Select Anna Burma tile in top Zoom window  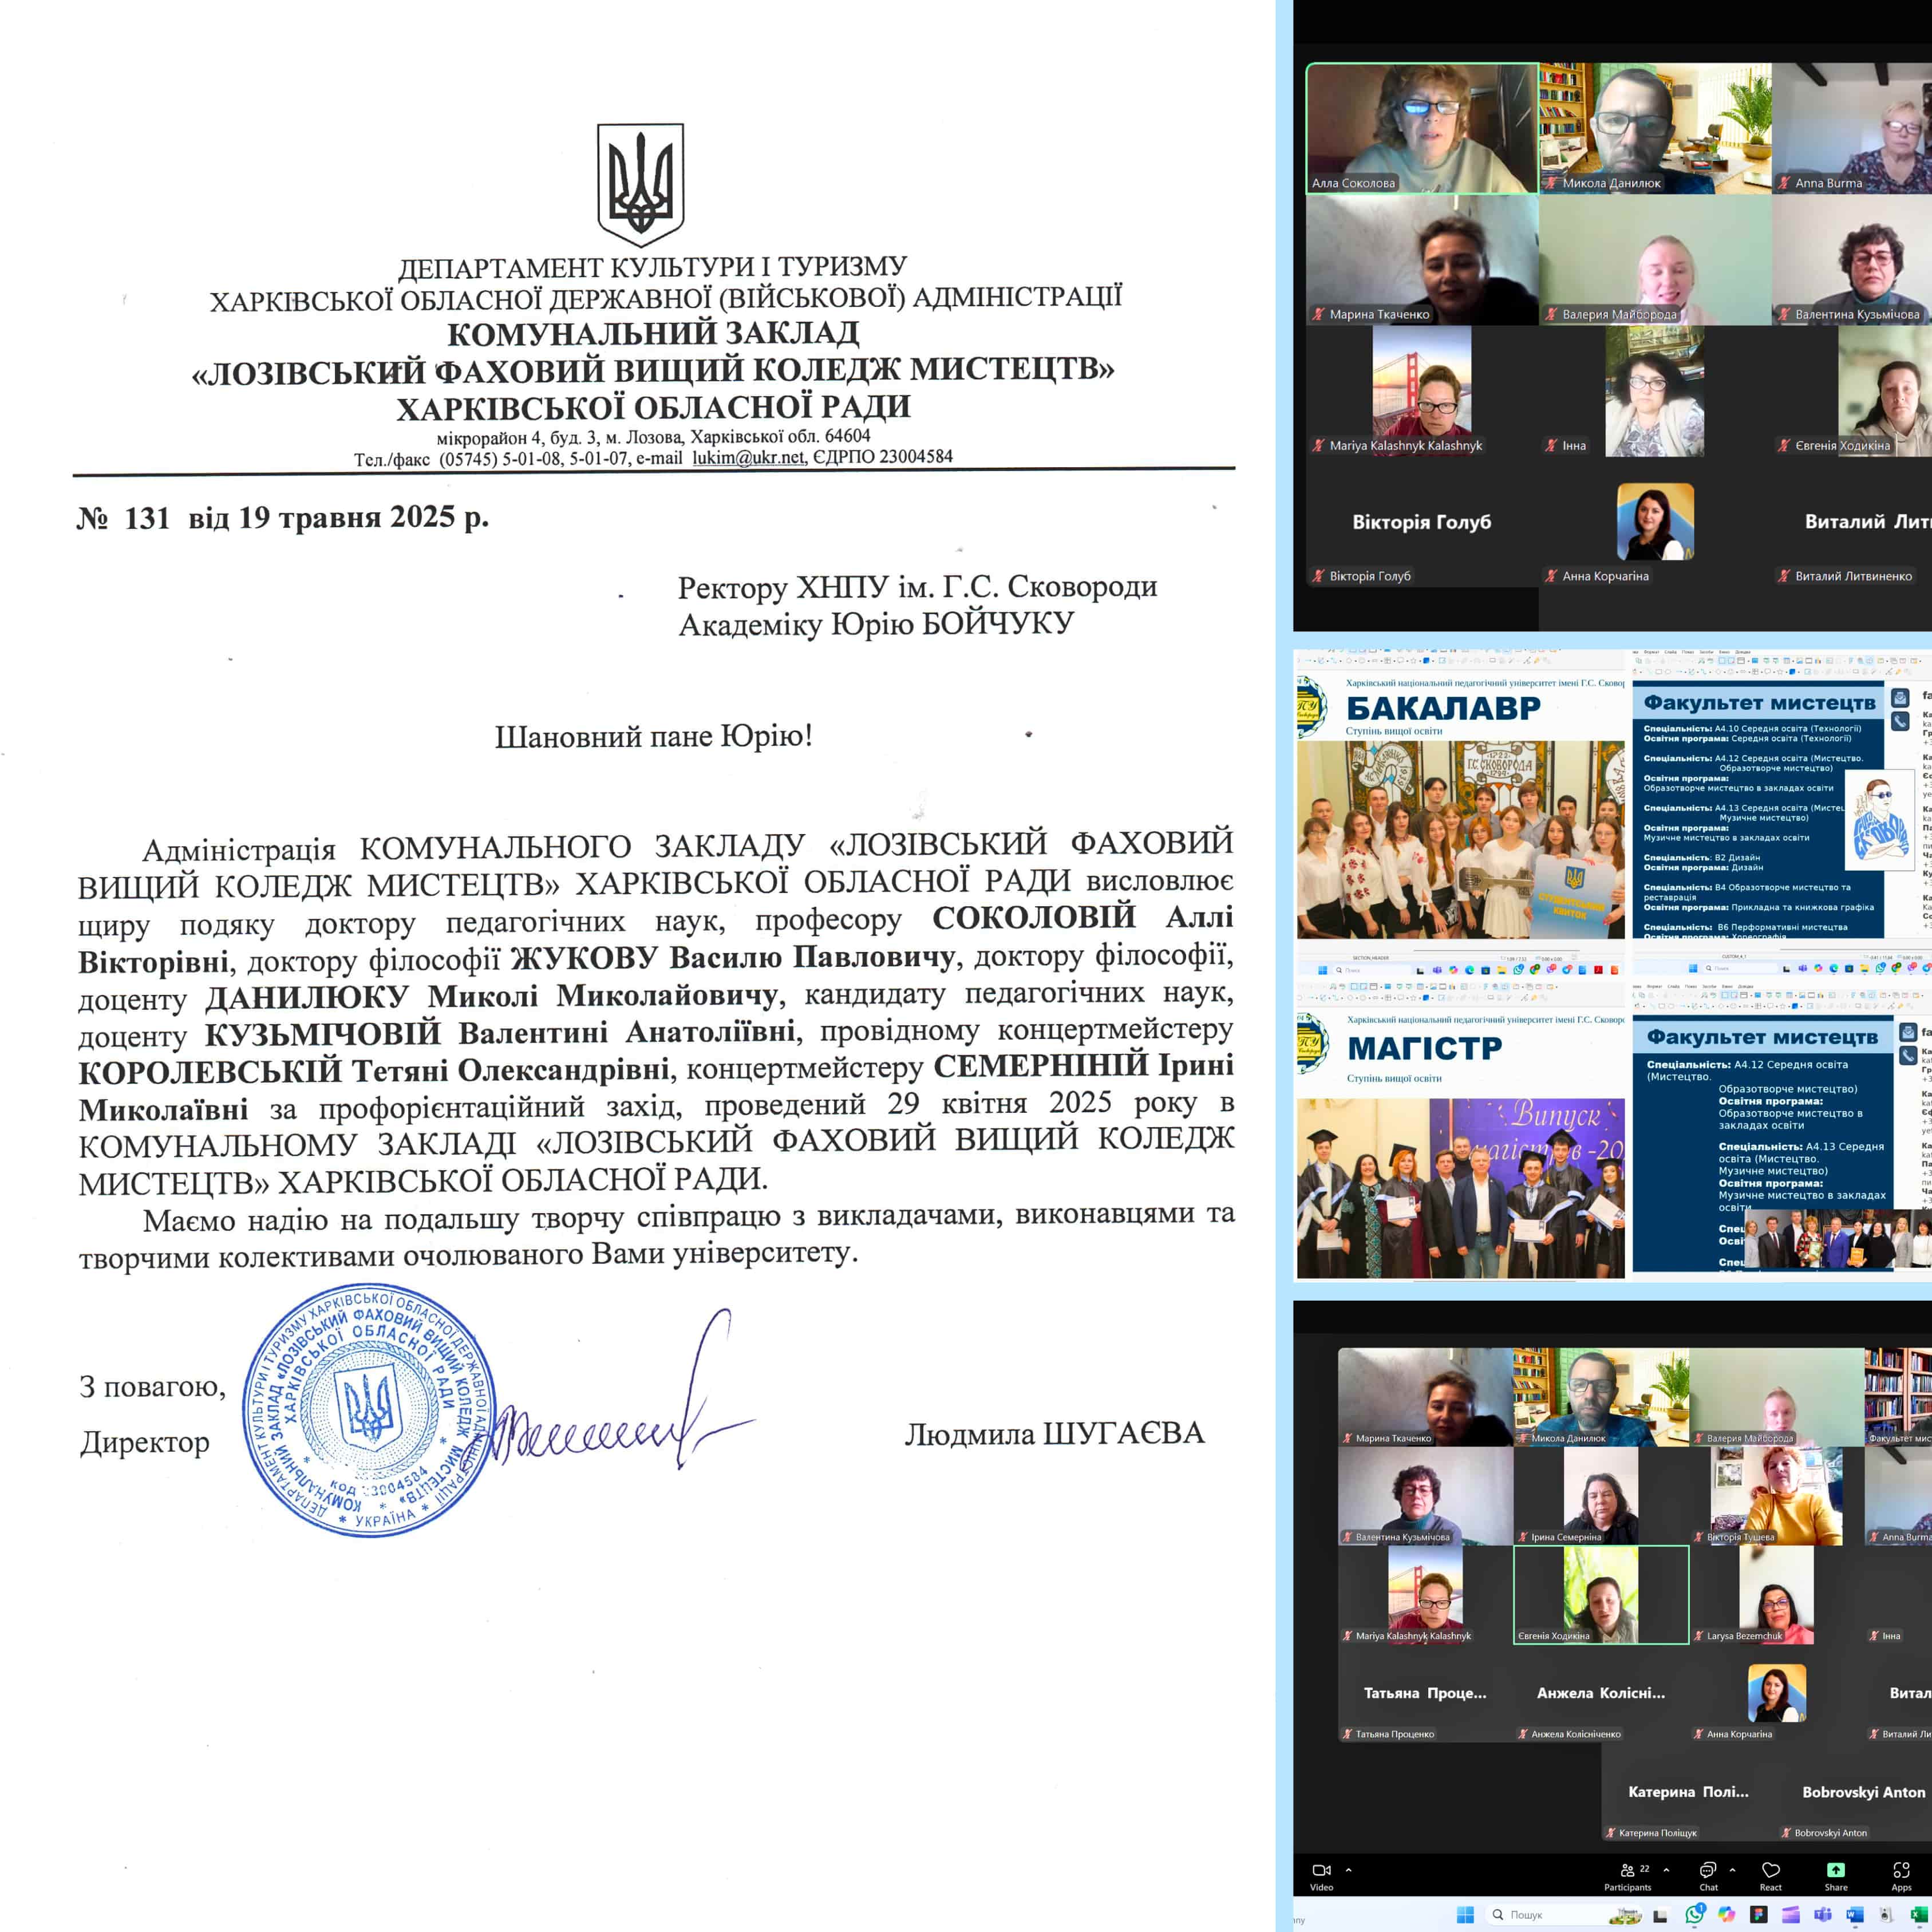click(x=1852, y=128)
